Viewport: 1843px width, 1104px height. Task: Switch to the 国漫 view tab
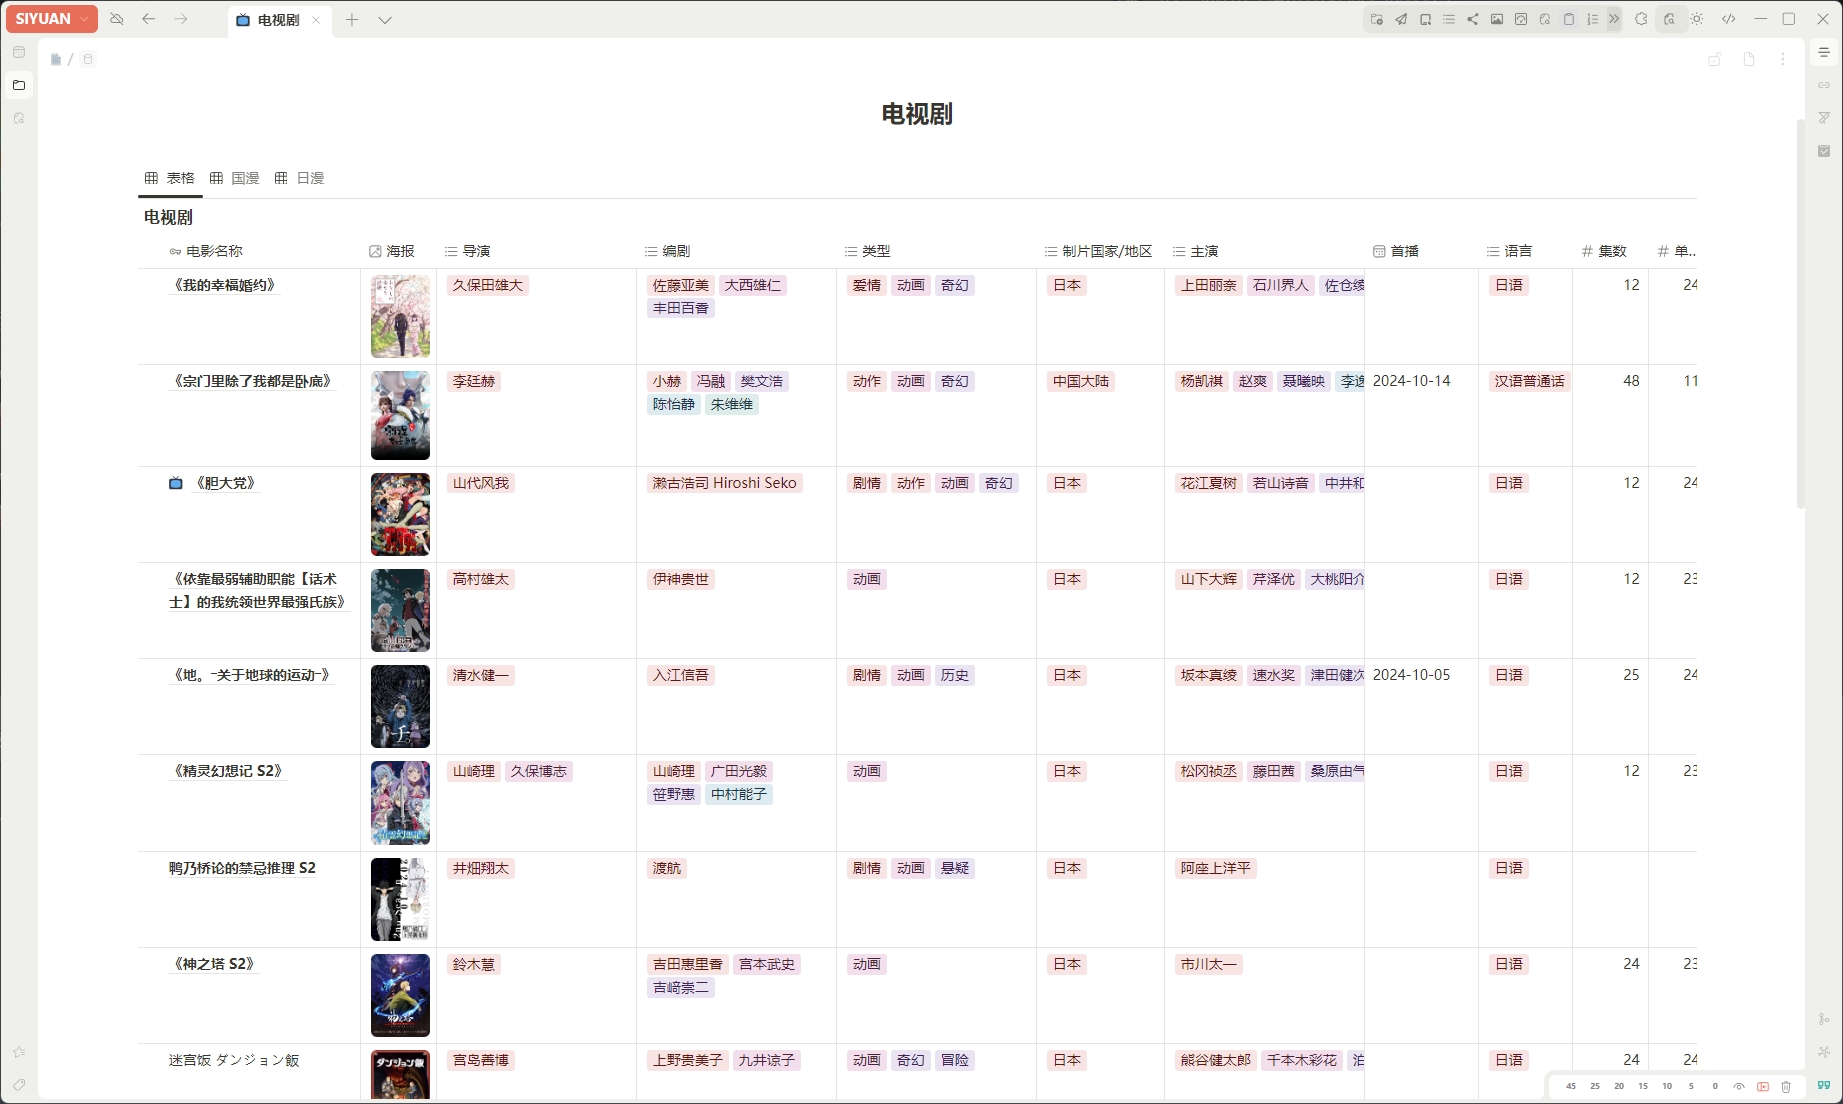(243, 178)
